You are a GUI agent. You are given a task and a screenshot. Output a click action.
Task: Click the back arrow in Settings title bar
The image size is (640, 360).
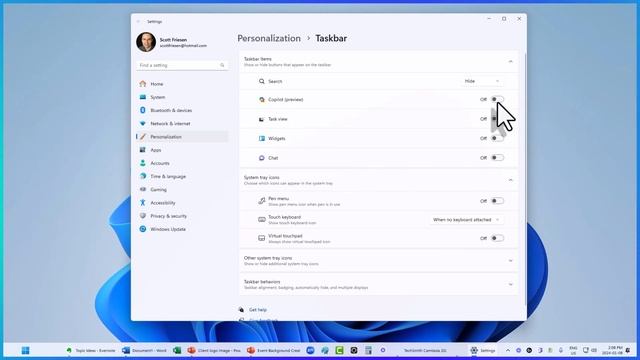138,21
